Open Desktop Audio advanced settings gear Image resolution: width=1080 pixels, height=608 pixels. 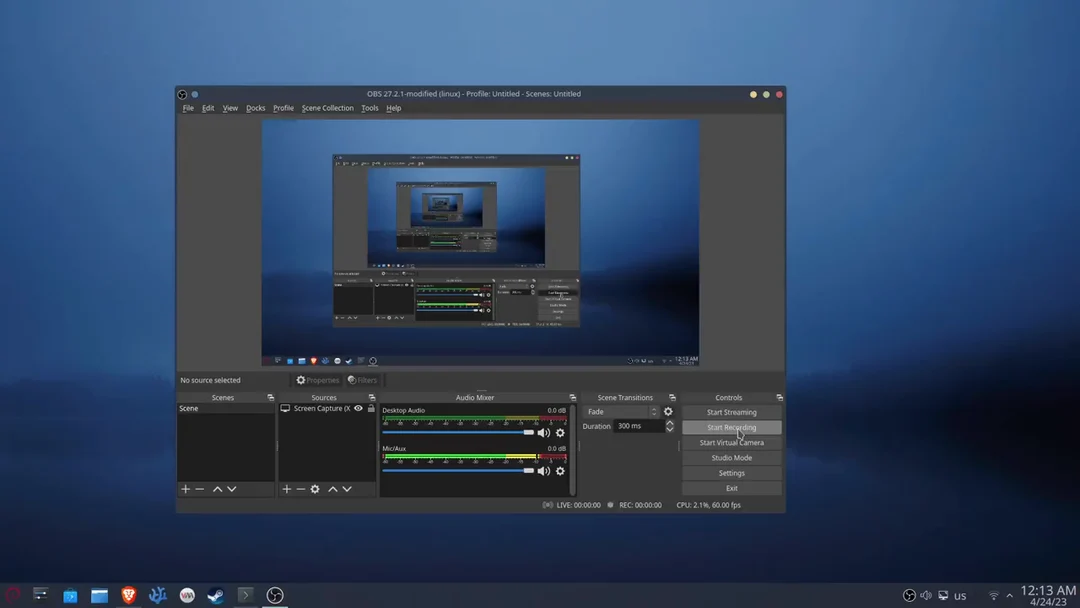click(x=560, y=432)
